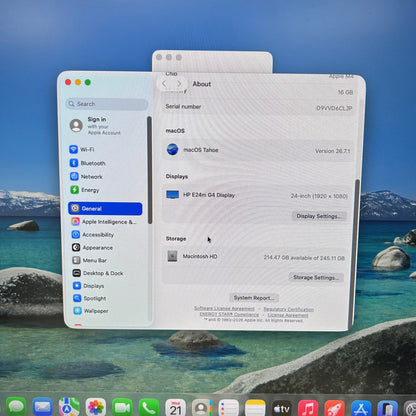Screen dimensions: 416x416
Task: Open Notes from the Dock
Action: (x=255, y=407)
